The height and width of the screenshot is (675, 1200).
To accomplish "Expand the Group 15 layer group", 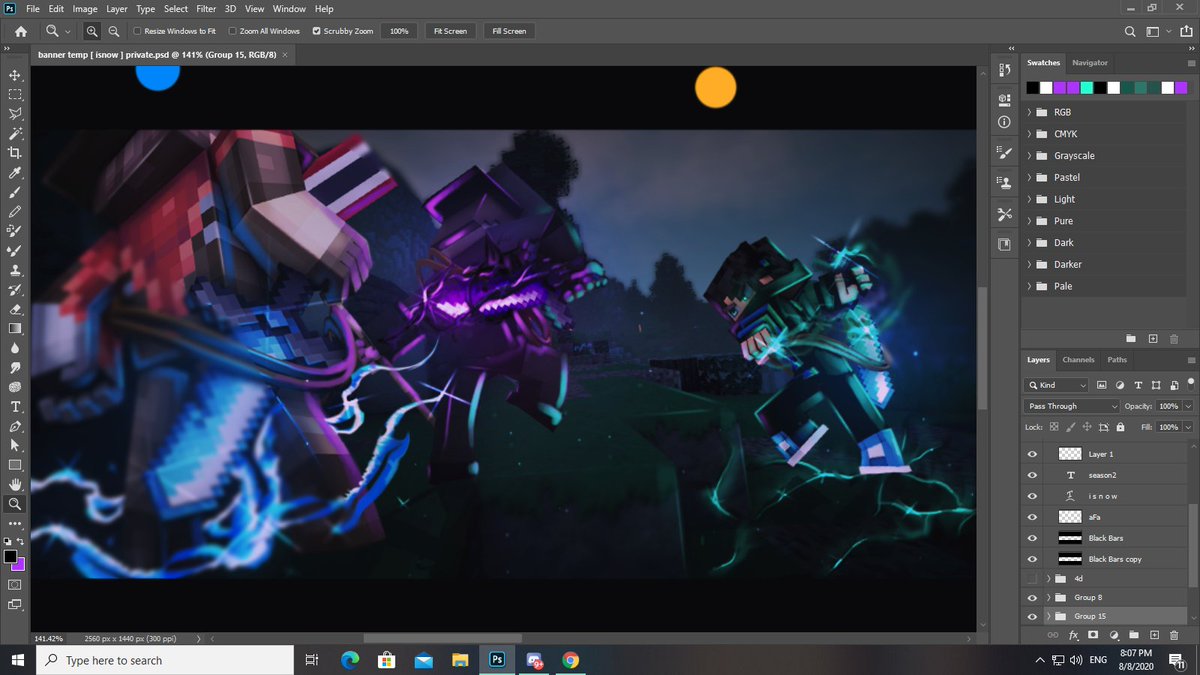I will click(x=1049, y=616).
